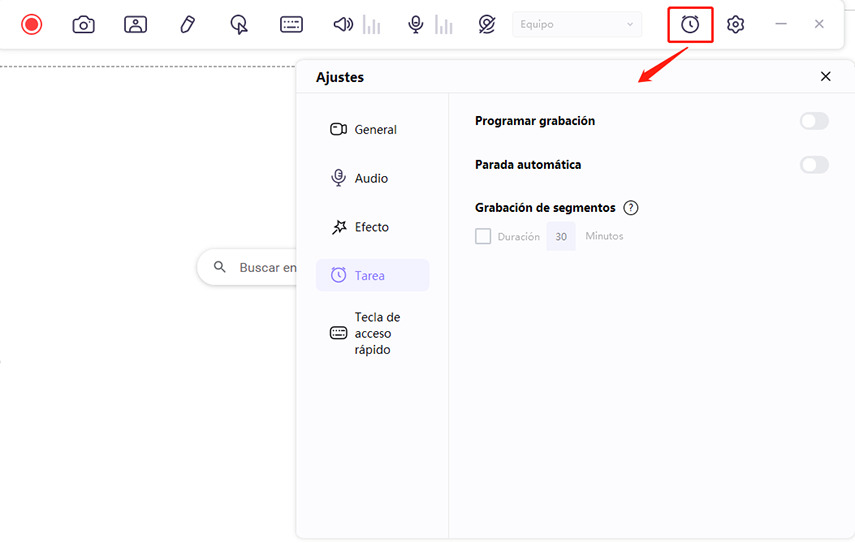
Task: Toggle the mouse cursor effect icon
Action: [239, 24]
